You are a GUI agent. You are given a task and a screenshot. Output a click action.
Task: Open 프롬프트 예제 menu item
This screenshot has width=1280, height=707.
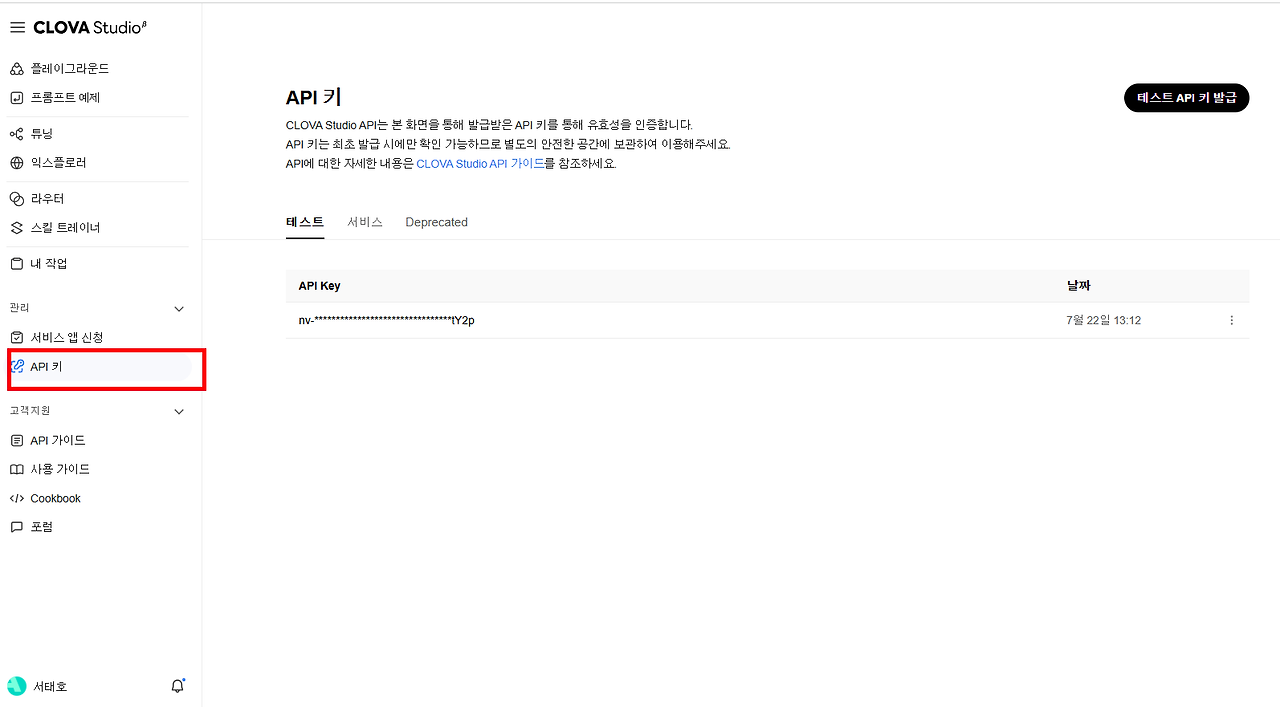65,98
